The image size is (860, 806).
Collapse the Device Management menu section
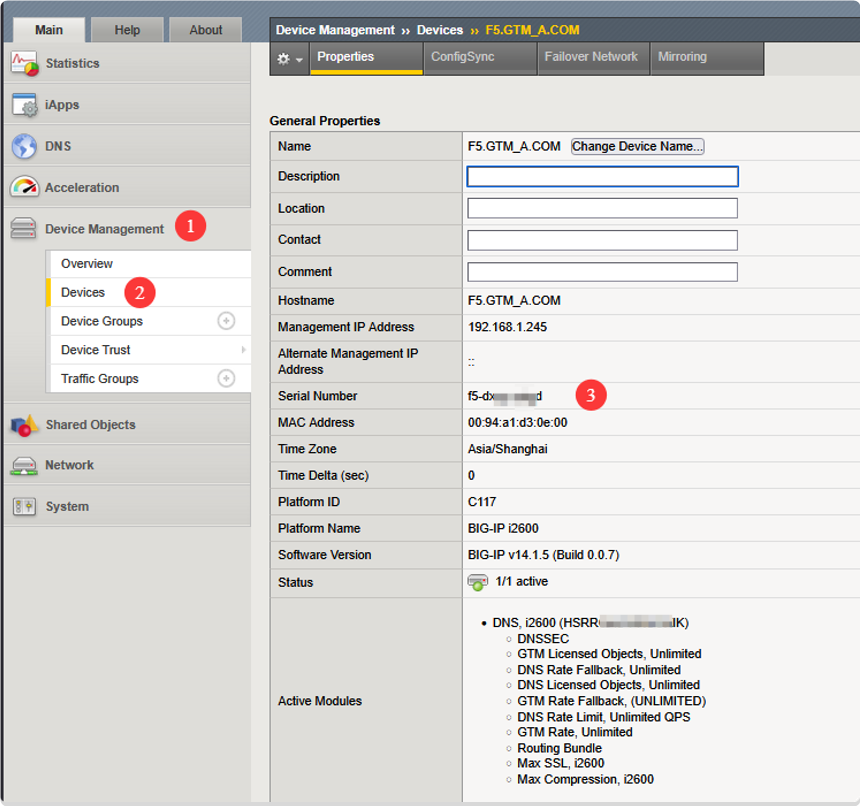127,229
